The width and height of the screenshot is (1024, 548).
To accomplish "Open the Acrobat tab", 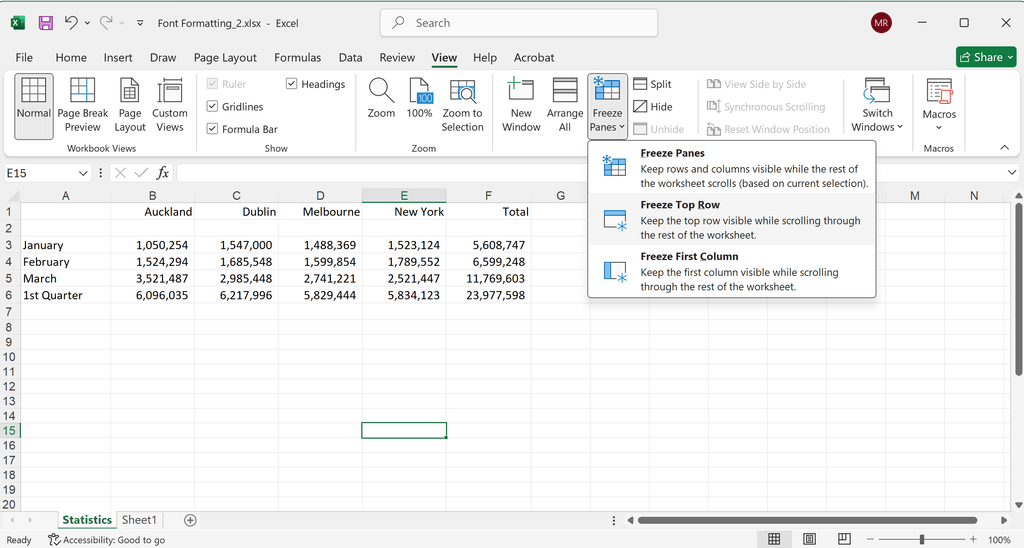I will coord(534,57).
